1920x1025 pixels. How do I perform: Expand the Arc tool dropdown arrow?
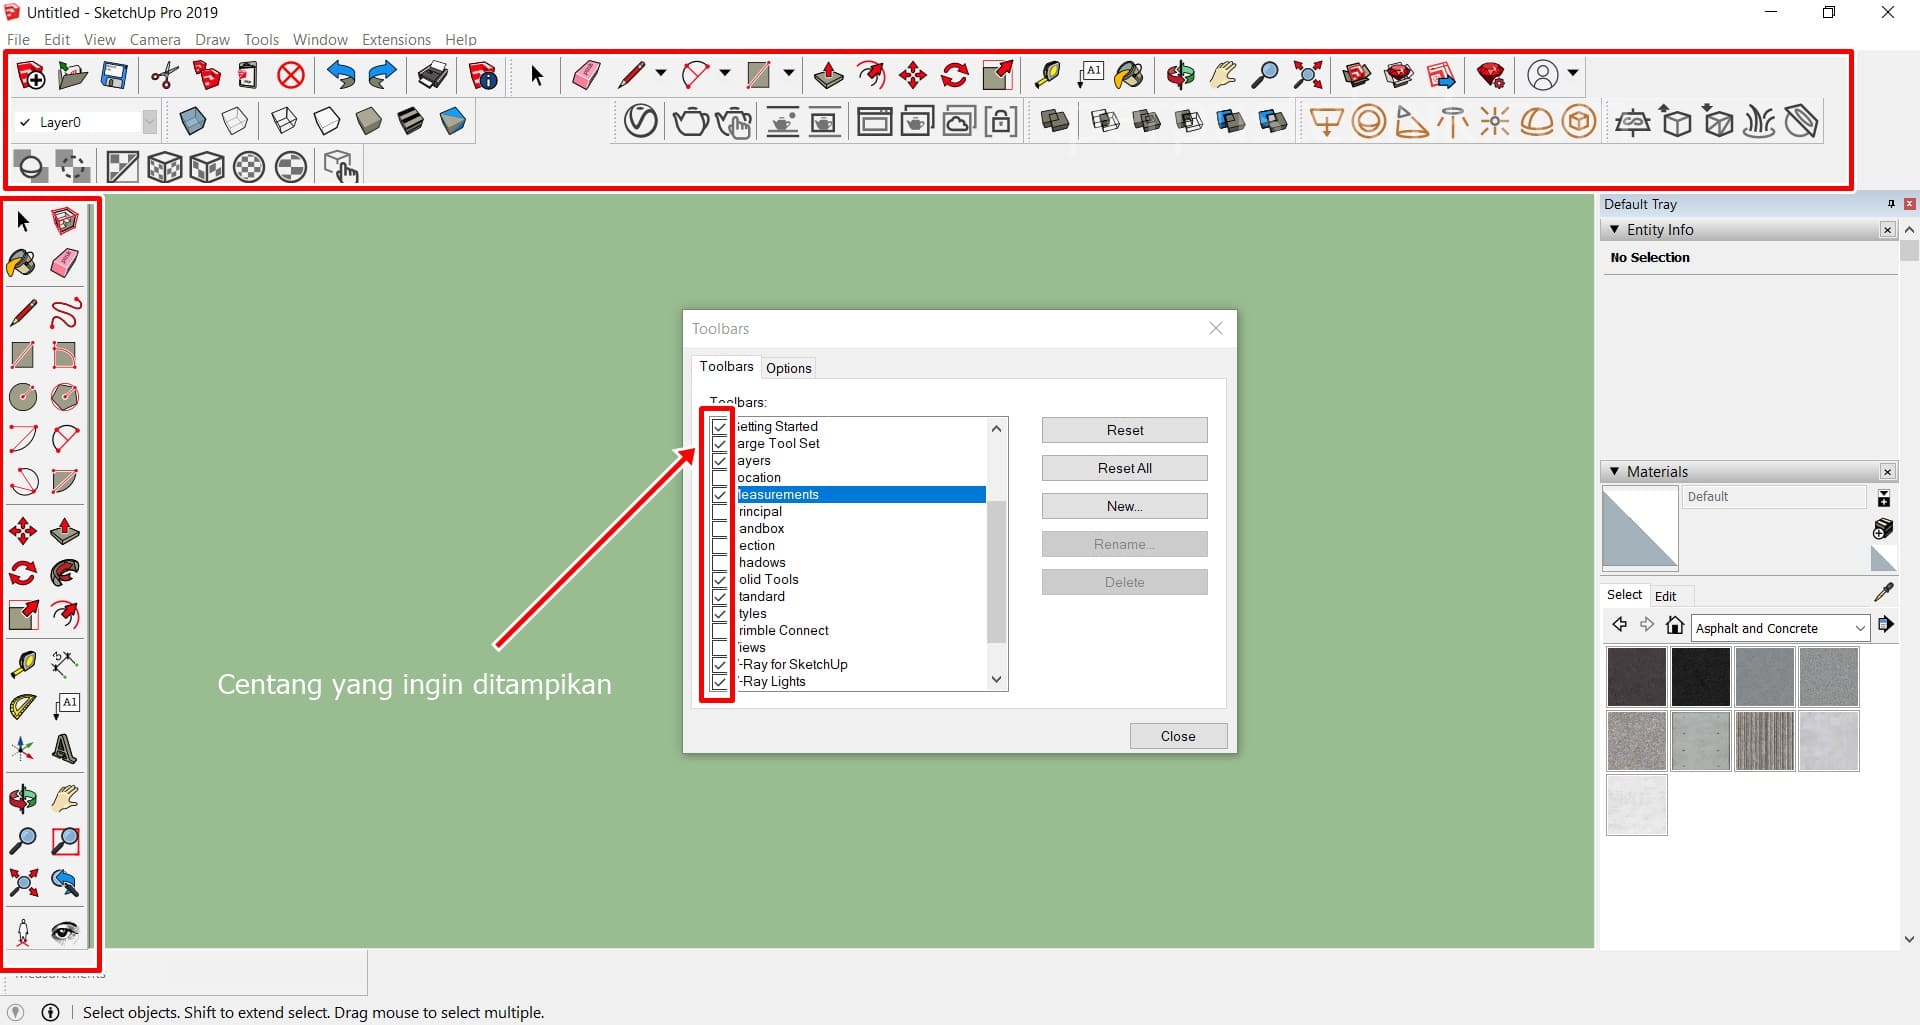pyautogui.click(x=724, y=74)
